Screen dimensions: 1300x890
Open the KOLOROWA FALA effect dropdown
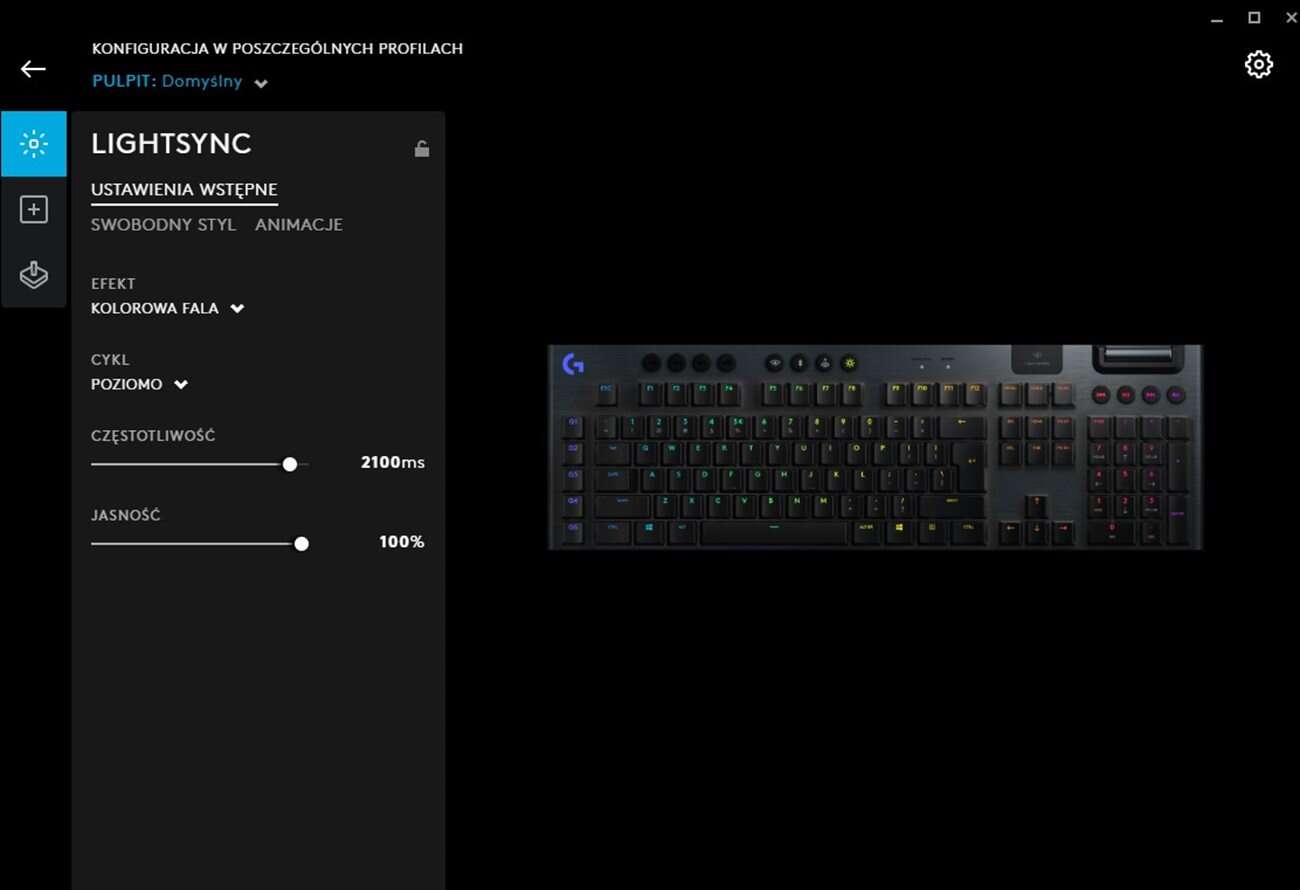tap(168, 308)
